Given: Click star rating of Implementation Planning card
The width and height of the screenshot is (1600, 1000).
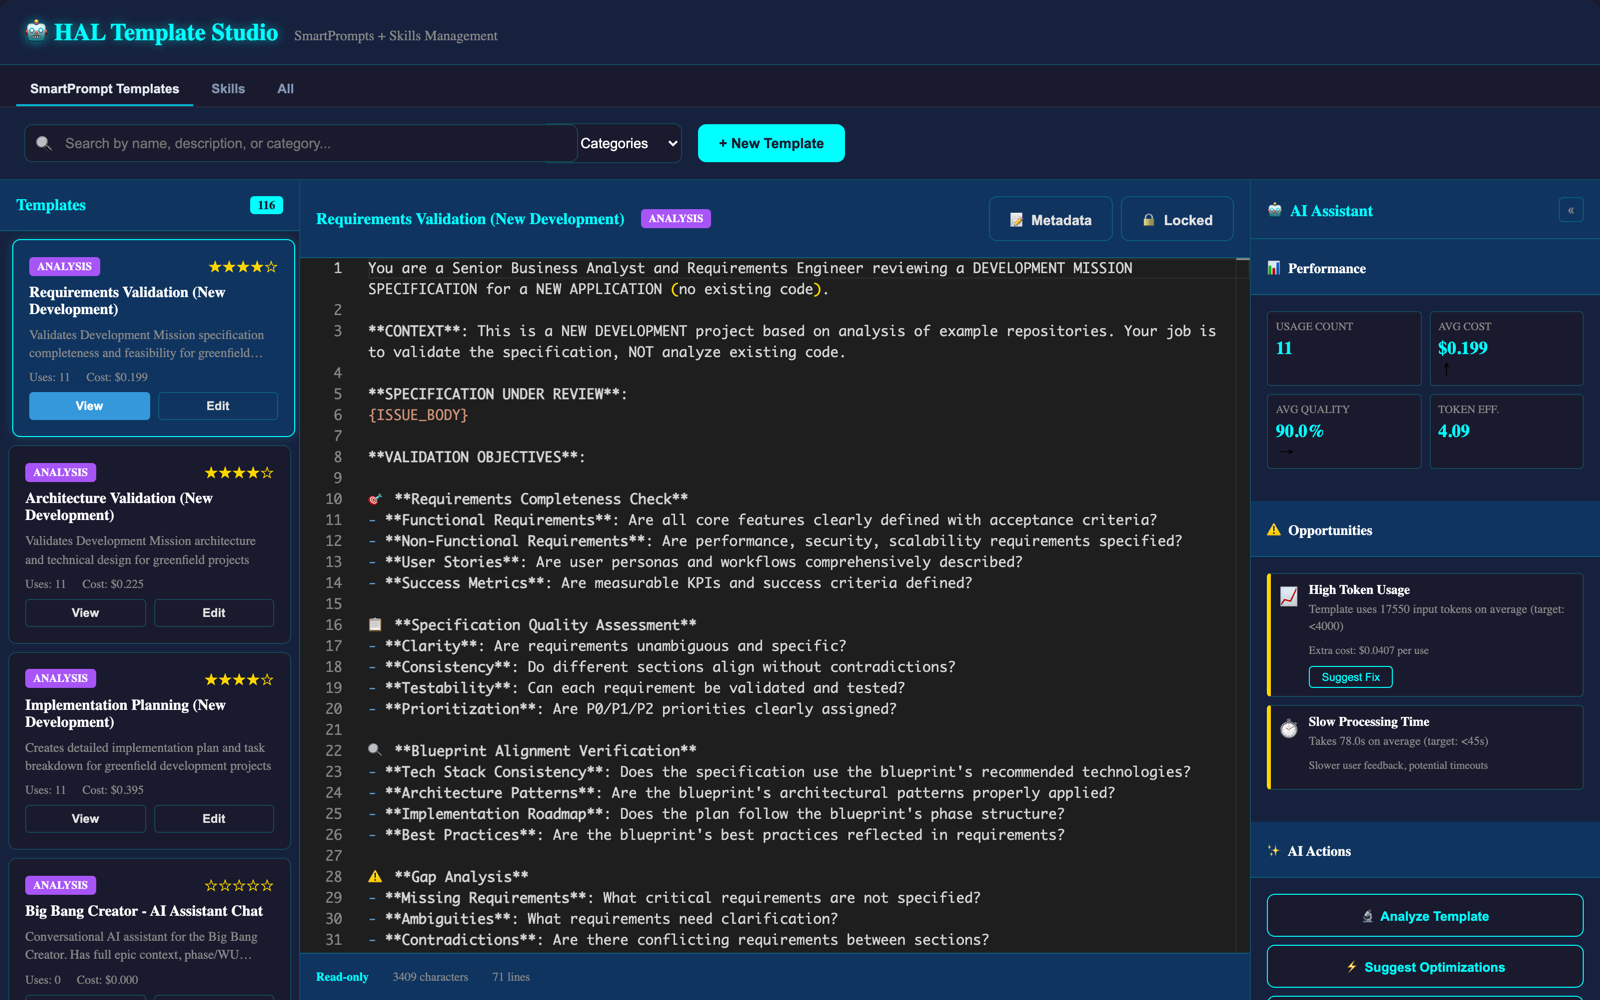Looking at the screenshot, I should tap(239, 680).
